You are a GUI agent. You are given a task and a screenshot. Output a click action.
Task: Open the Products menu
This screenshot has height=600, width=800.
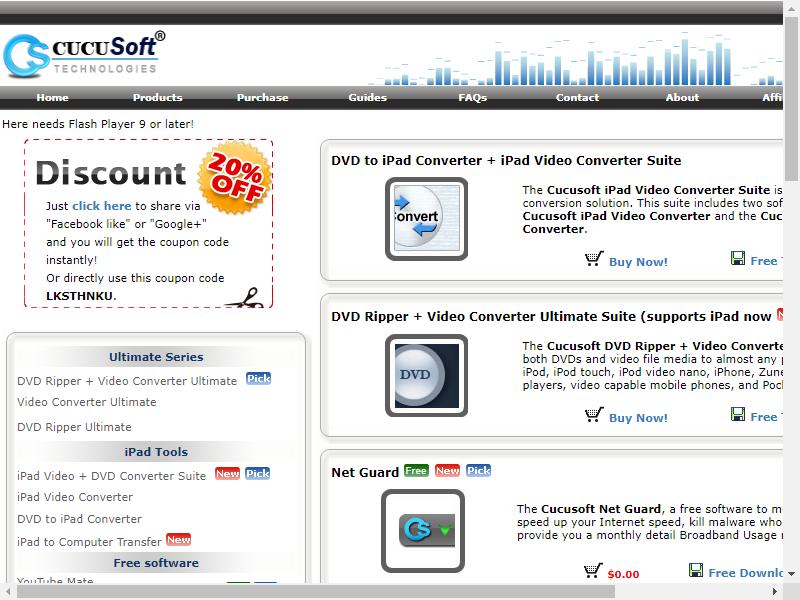coord(158,97)
